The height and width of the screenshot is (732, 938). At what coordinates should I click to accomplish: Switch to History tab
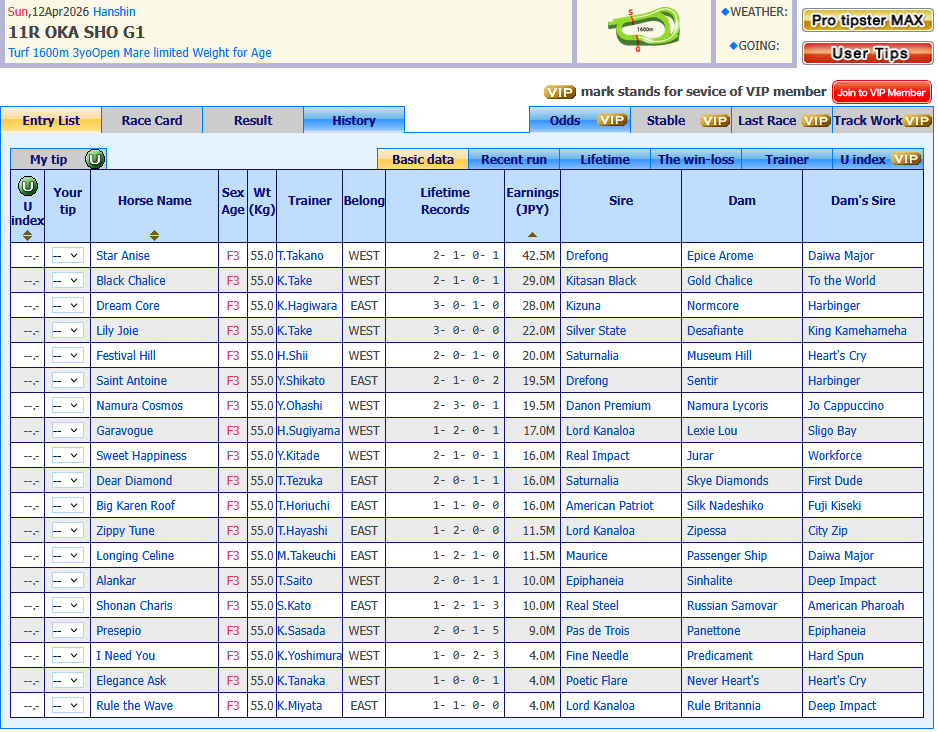354,120
